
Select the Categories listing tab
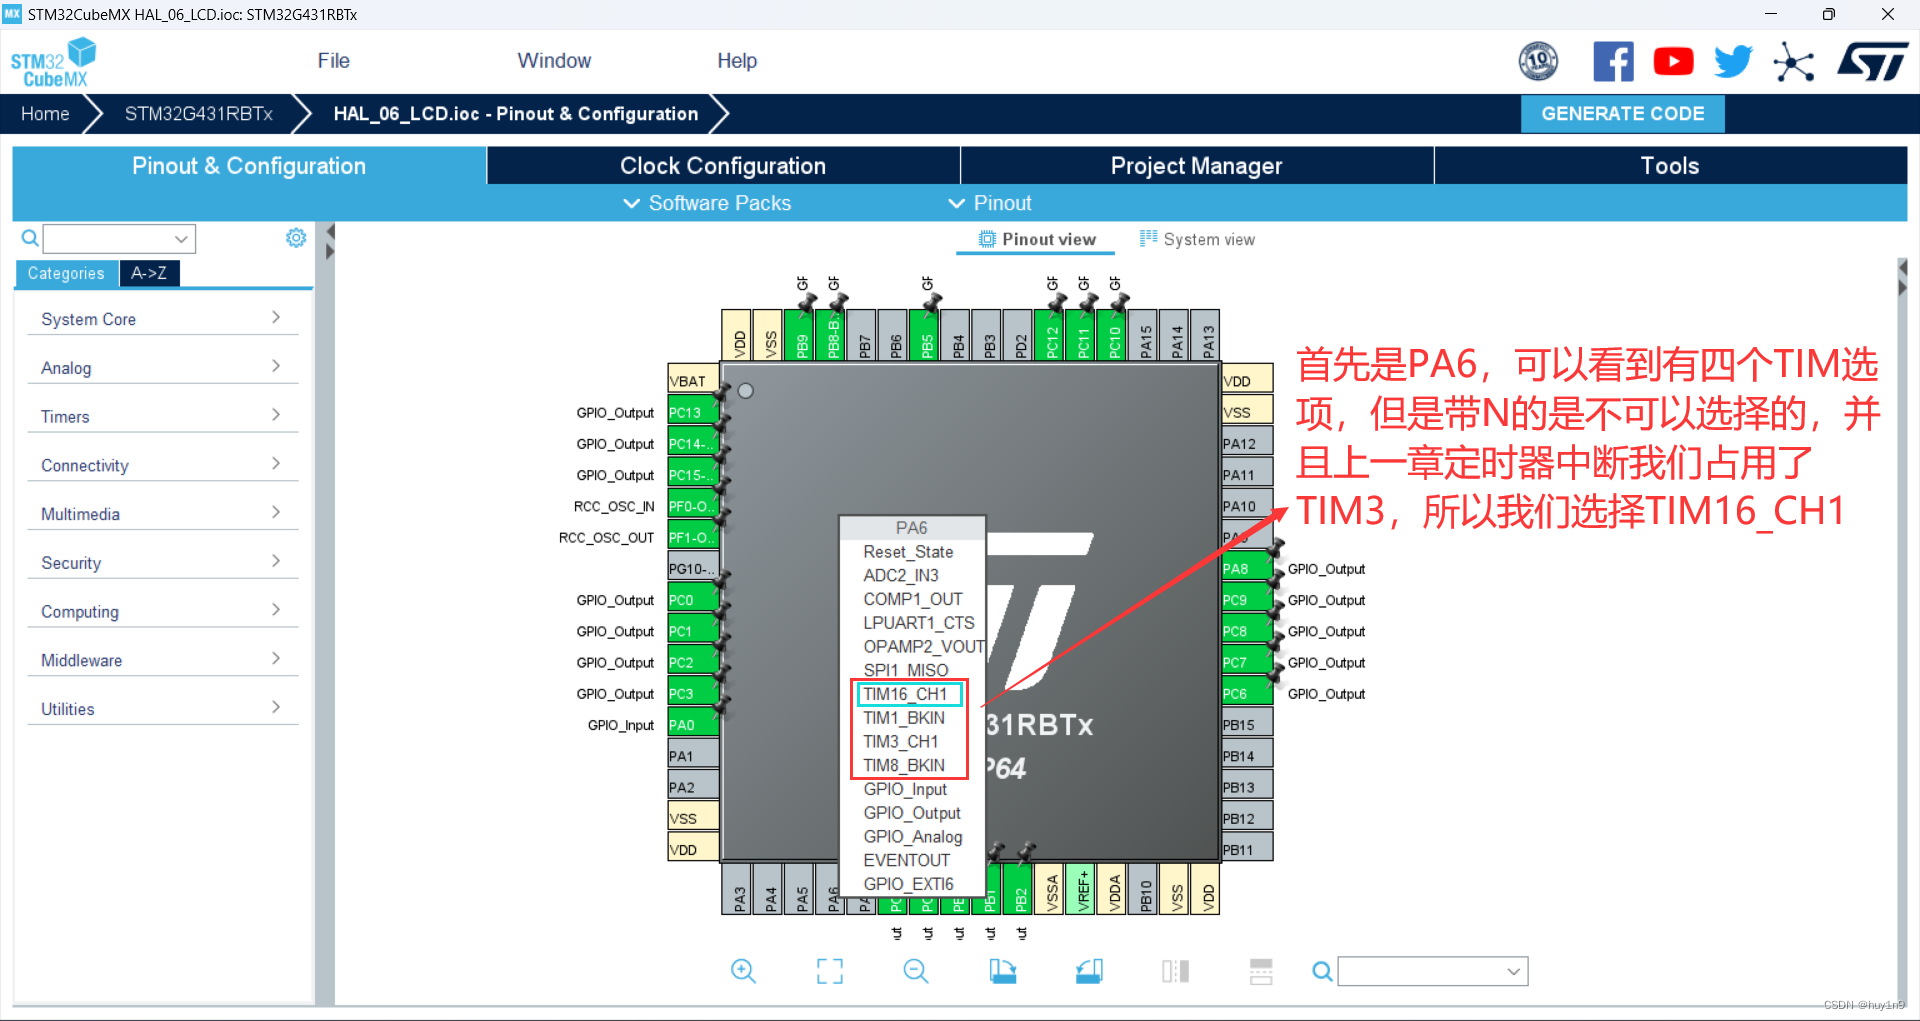point(66,273)
